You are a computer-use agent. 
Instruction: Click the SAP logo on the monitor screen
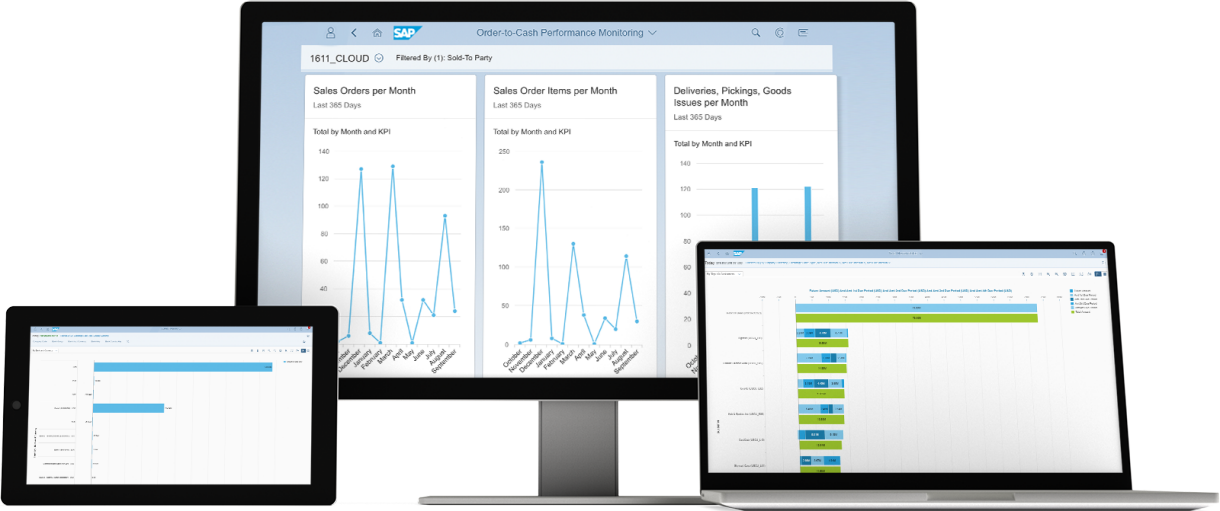(x=407, y=33)
